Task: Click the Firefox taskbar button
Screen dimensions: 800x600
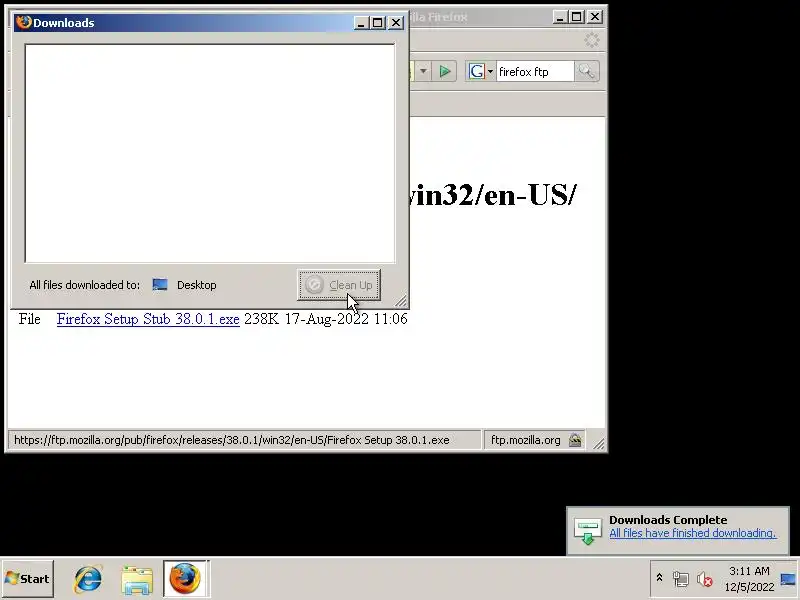Action: 186,578
